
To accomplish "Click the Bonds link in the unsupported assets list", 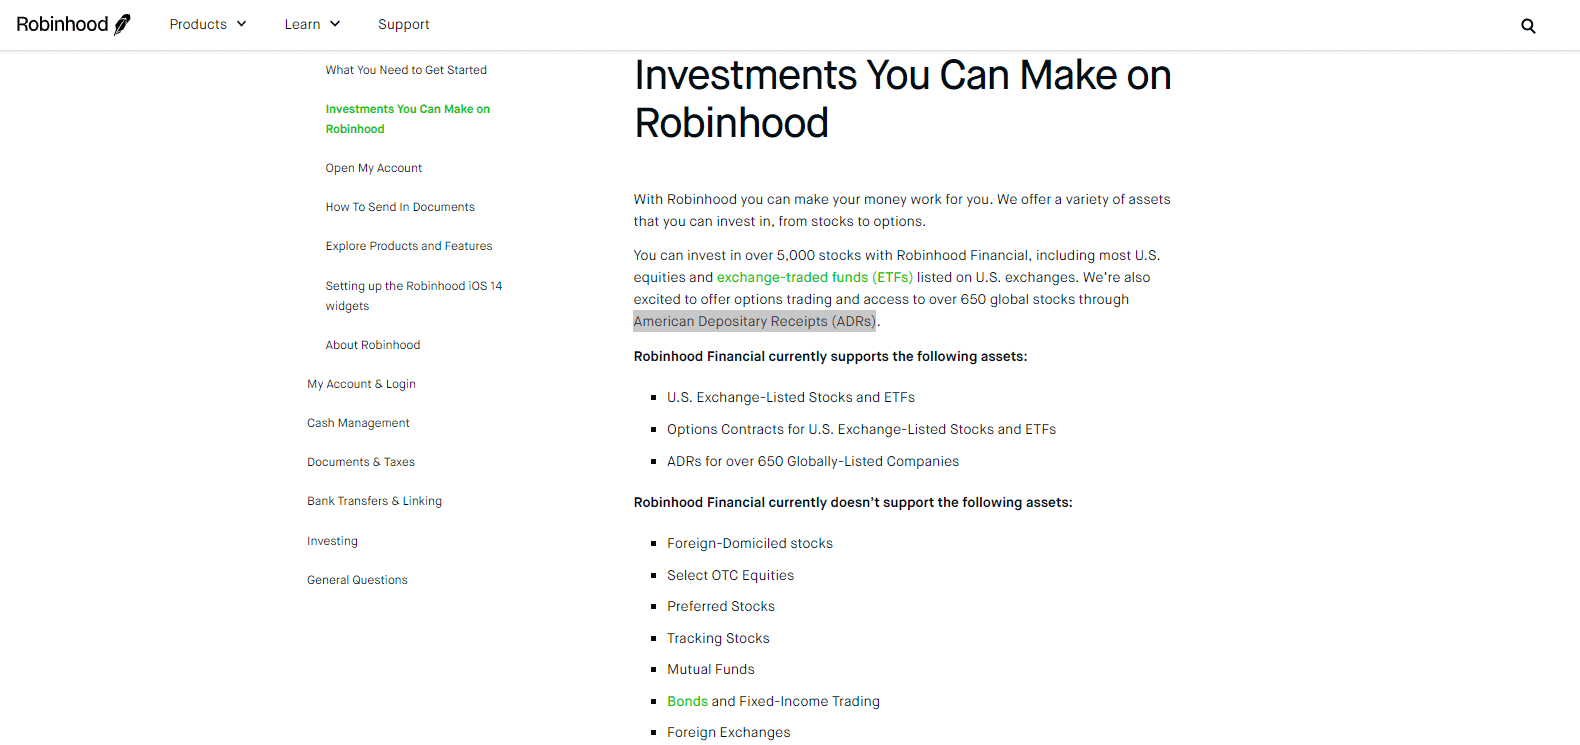I will [x=687, y=701].
